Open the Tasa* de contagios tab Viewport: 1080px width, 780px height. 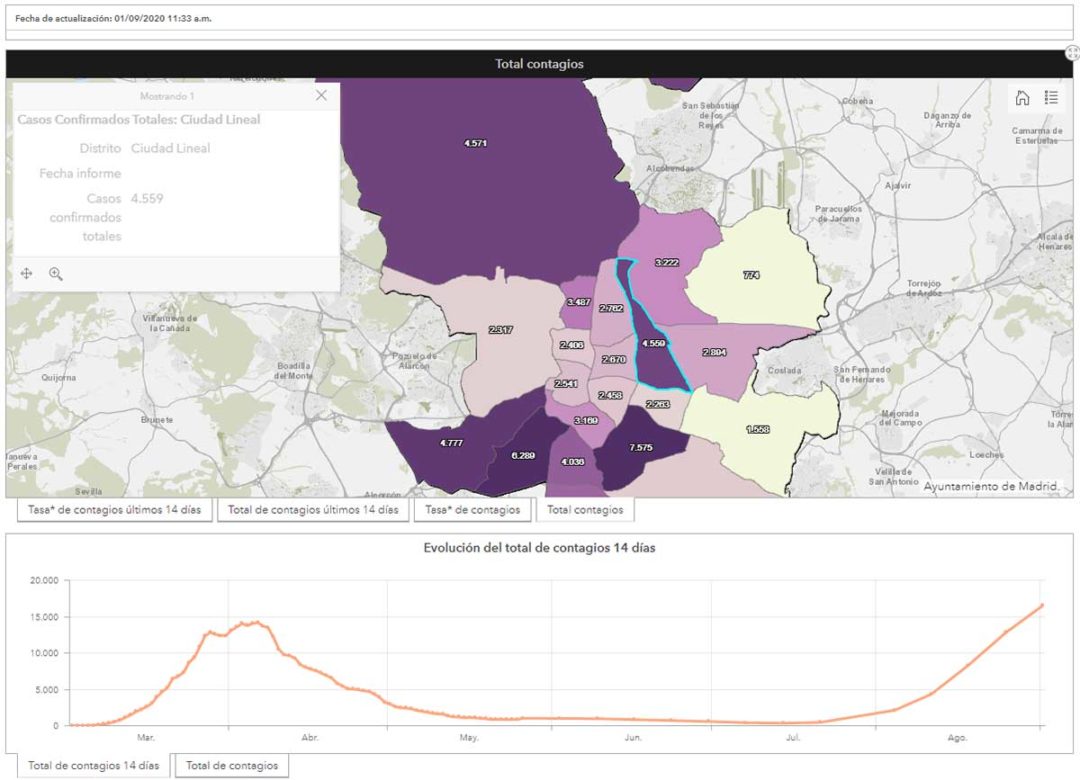(x=472, y=510)
